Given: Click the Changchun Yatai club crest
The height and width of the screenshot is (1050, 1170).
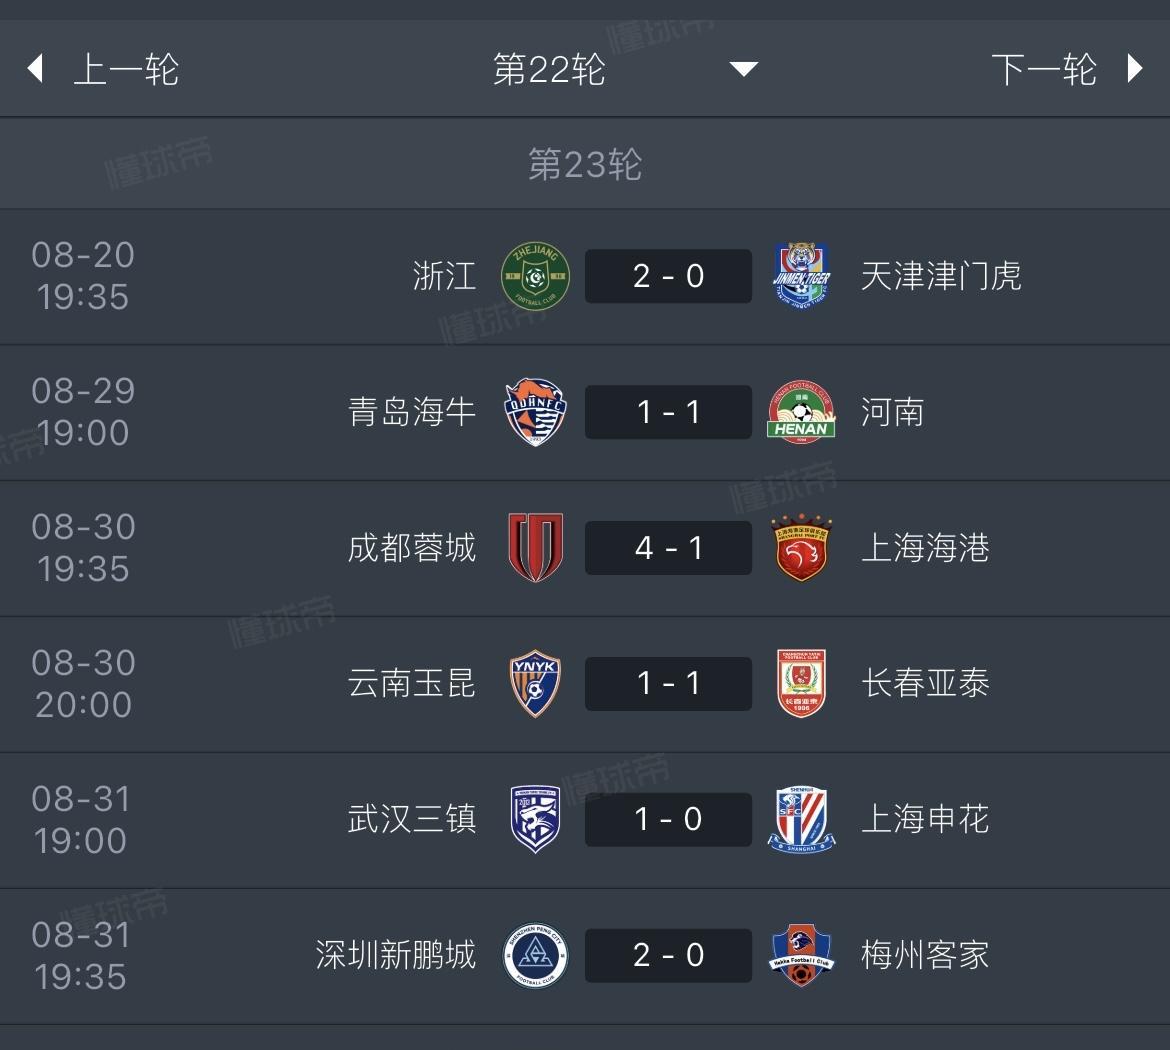Looking at the screenshot, I should point(801,684).
